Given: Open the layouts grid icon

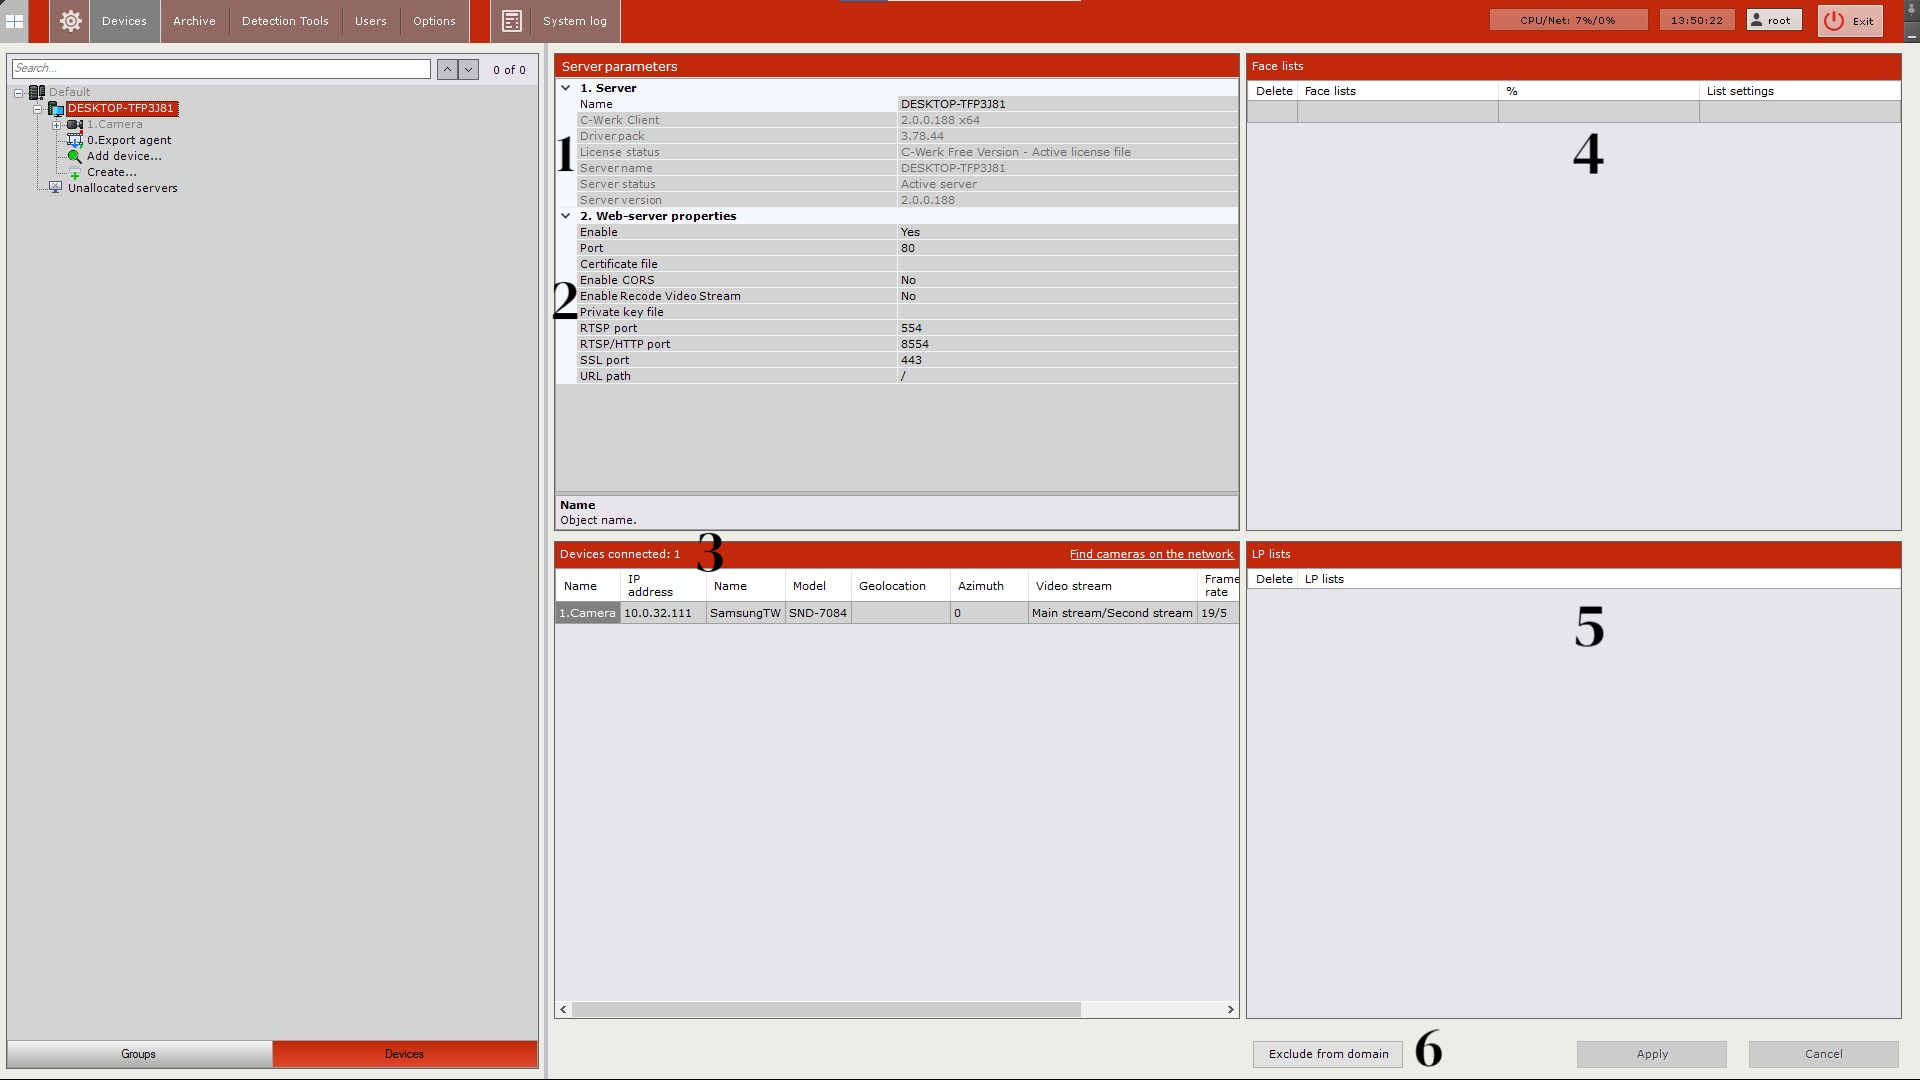Looking at the screenshot, I should [x=14, y=21].
